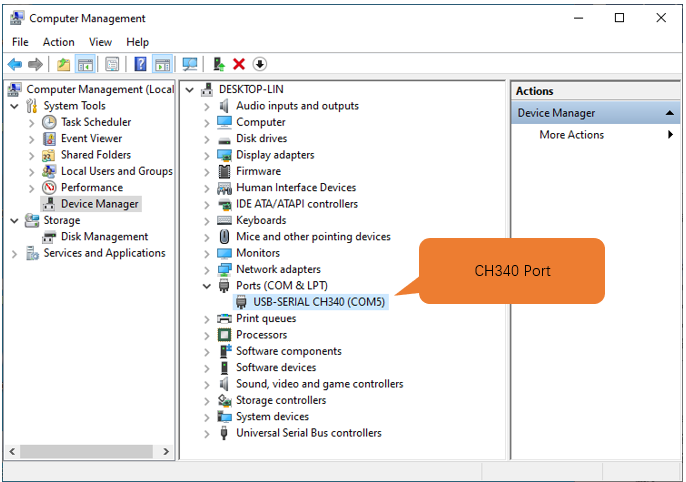Click the More Actions entry

click(x=571, y=135)
